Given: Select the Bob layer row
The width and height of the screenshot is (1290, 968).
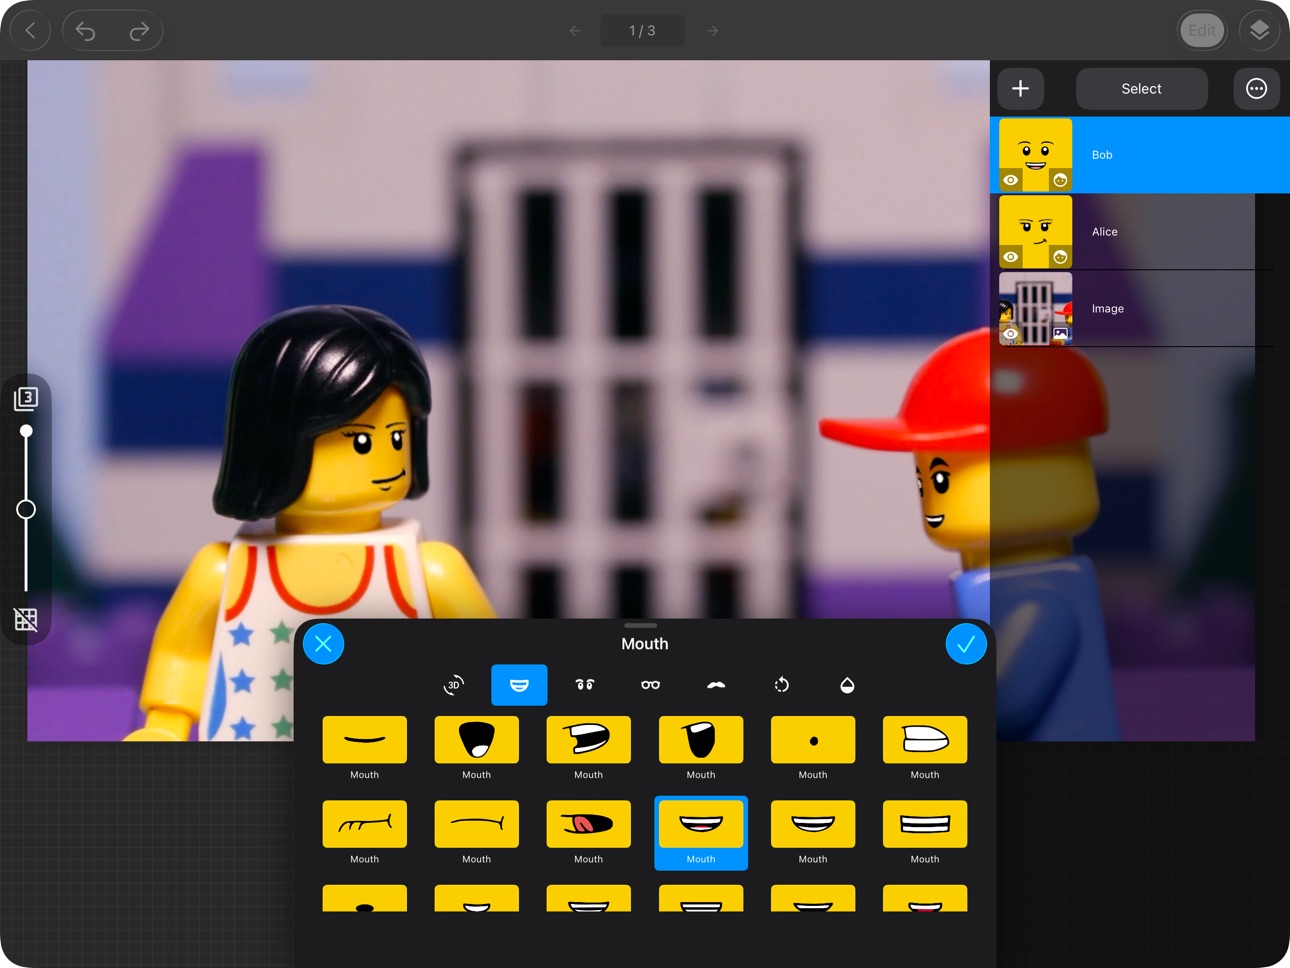Looking at the screenshot, I should point(1140,155).
